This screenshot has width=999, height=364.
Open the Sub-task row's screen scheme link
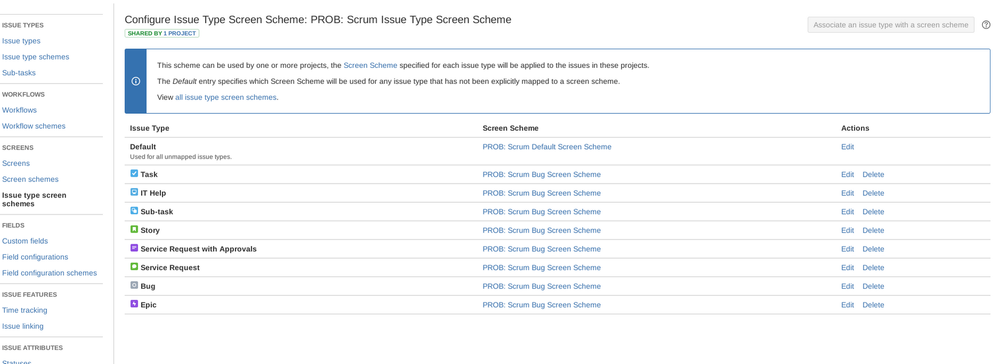tap(542, 212)
